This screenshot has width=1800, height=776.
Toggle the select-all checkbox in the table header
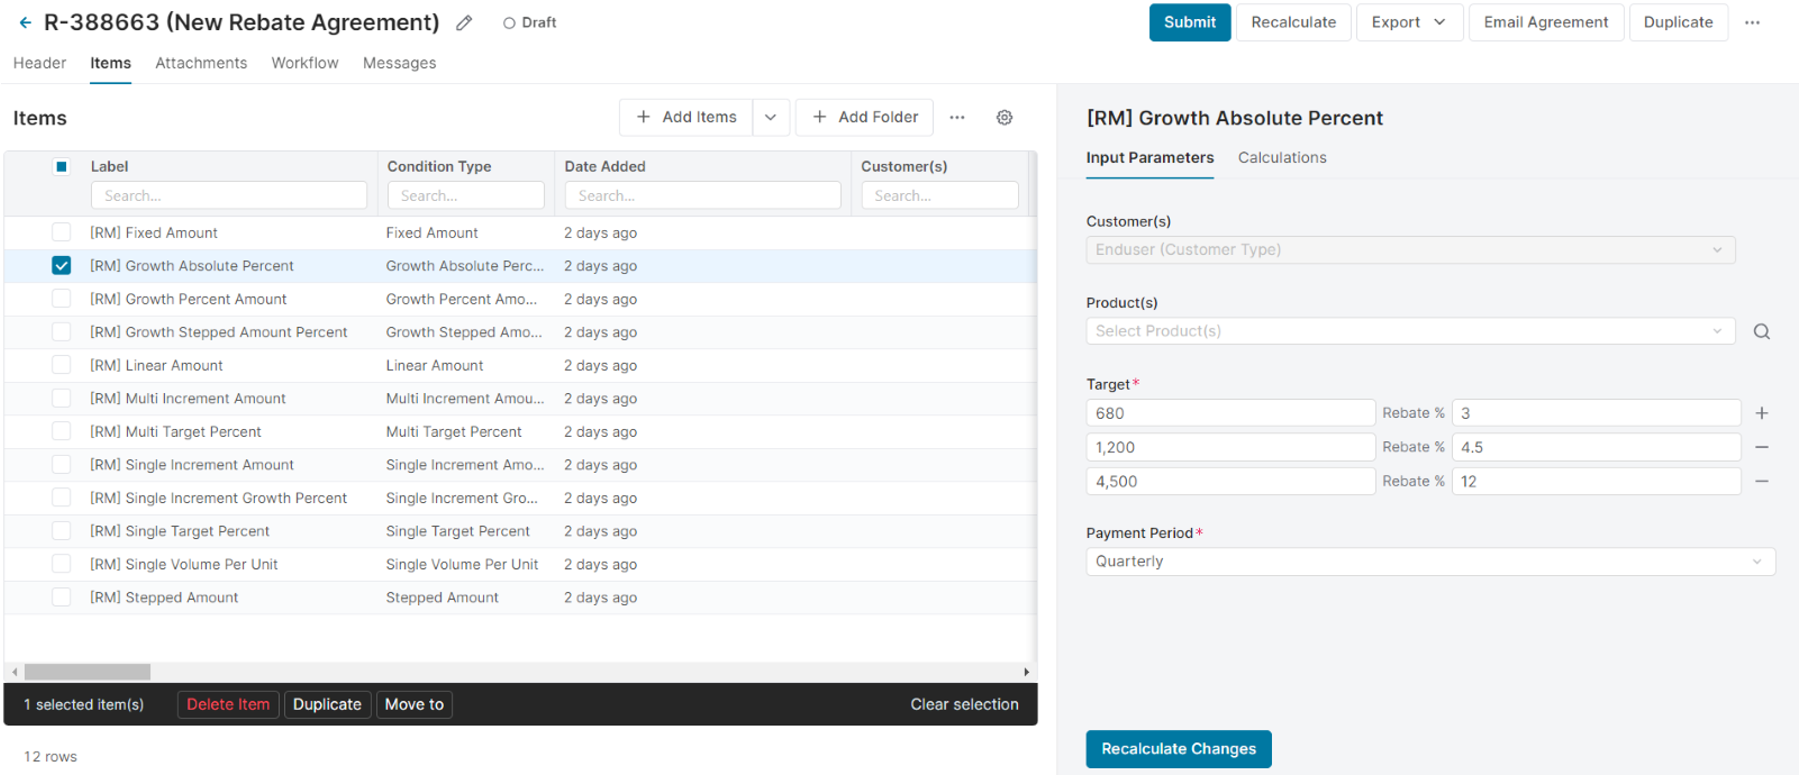[x=61, y=167]
